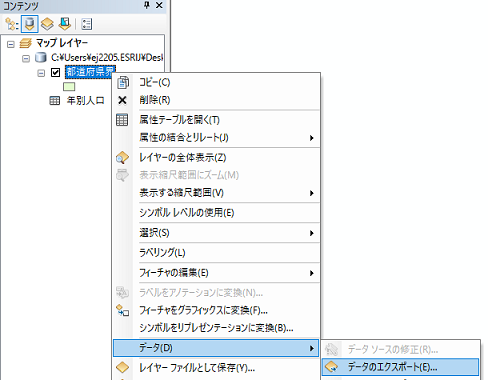Click the repair data source icon
The image size is (488, 380).
coord(332,349)
